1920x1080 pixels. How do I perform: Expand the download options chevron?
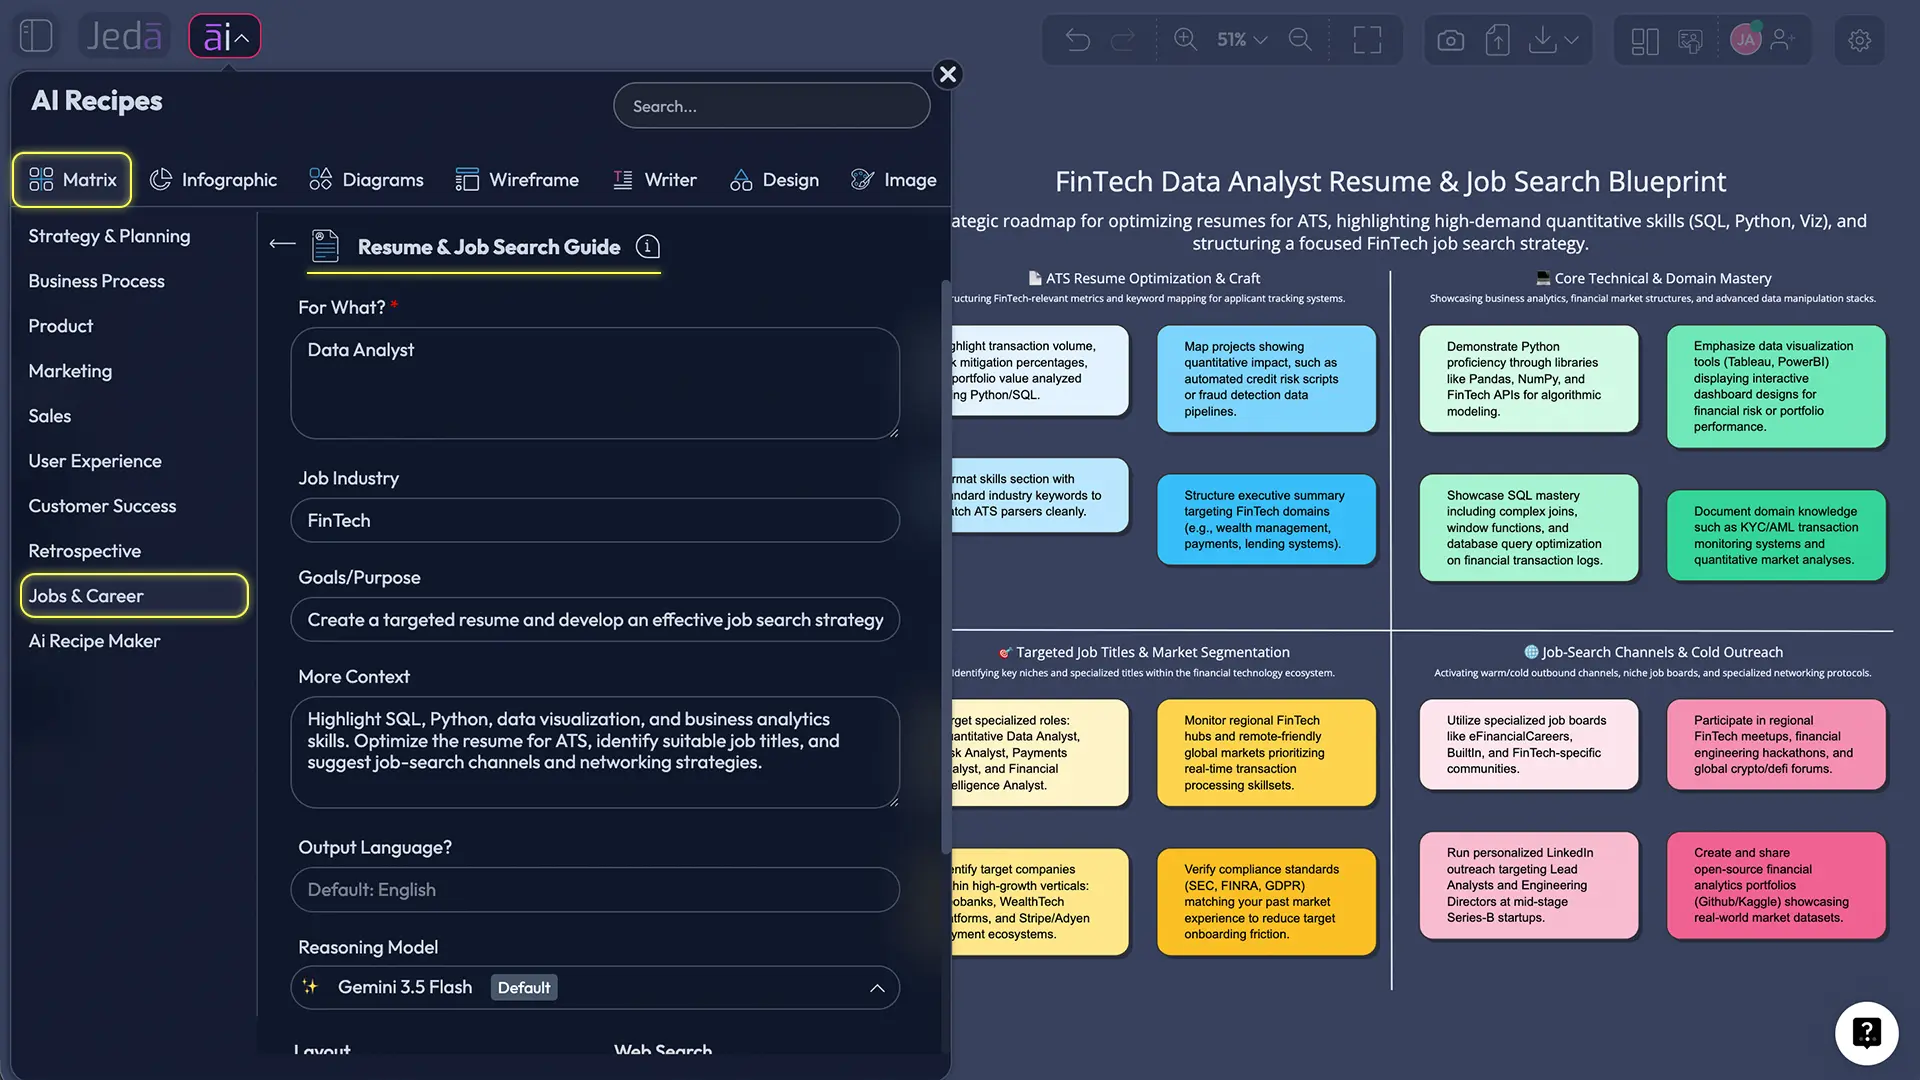(1572, 40)
